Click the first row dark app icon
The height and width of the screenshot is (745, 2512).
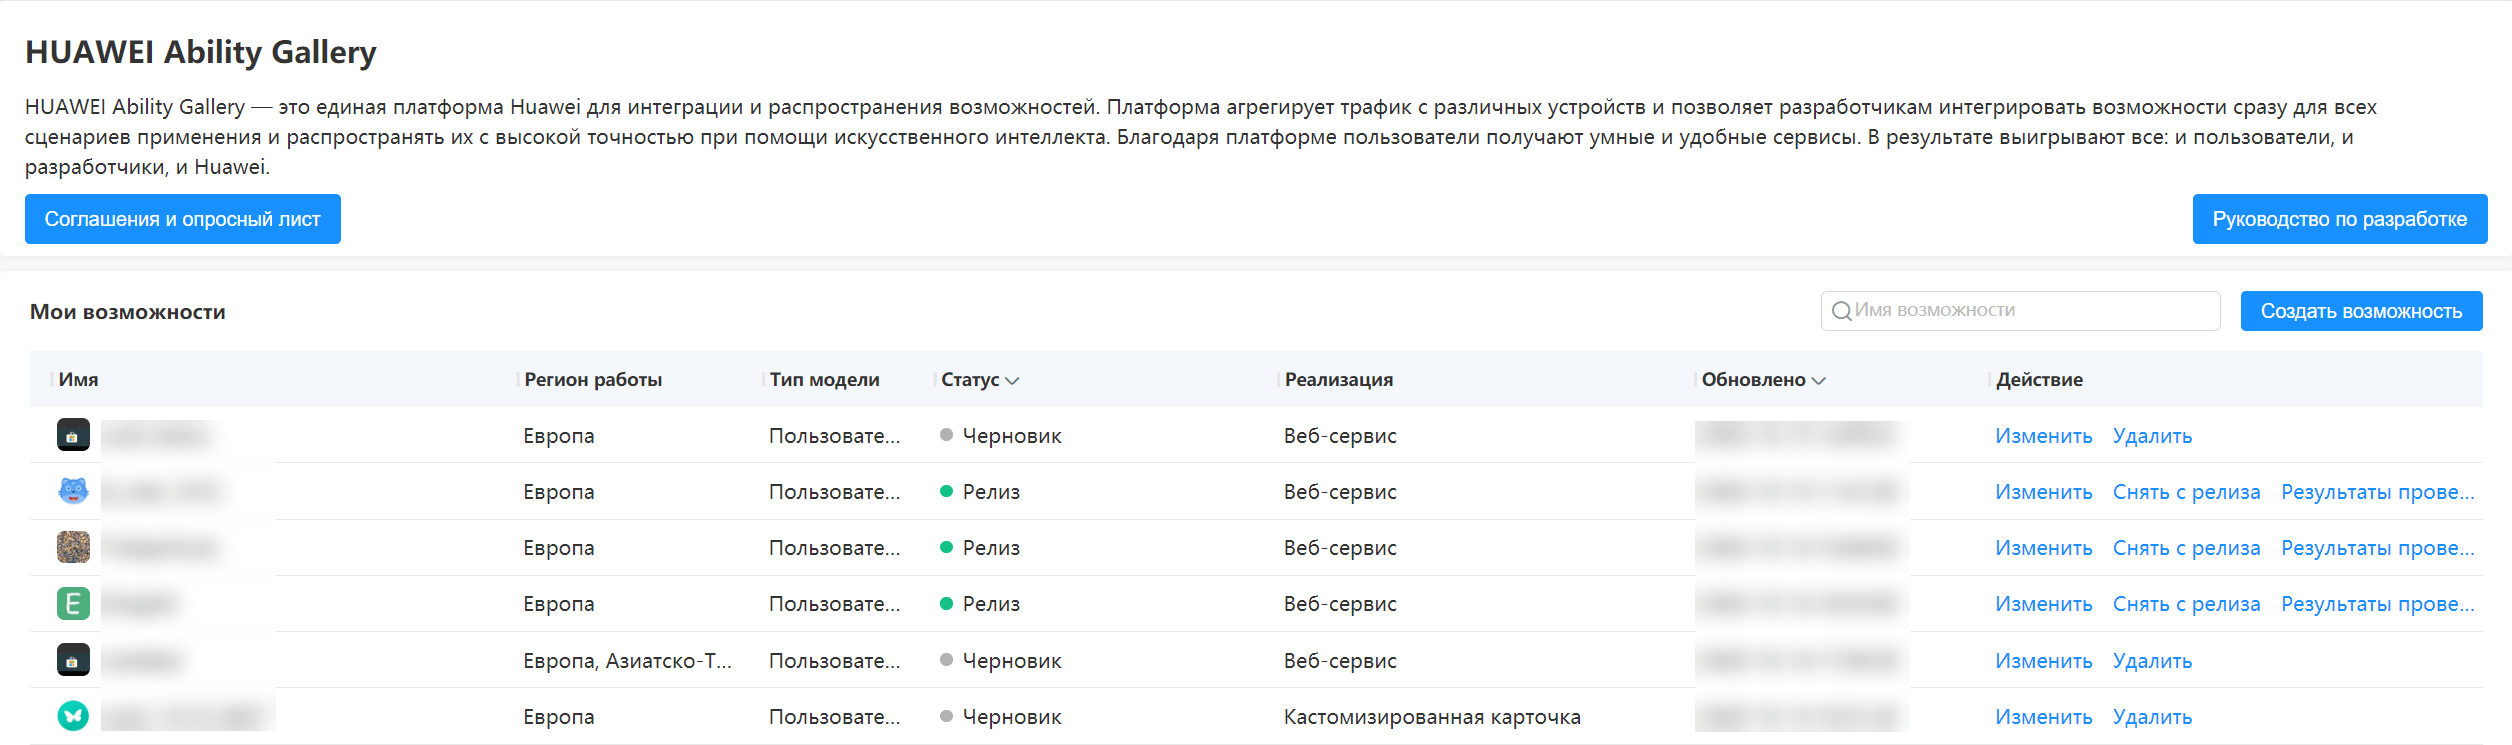(73, 435)
